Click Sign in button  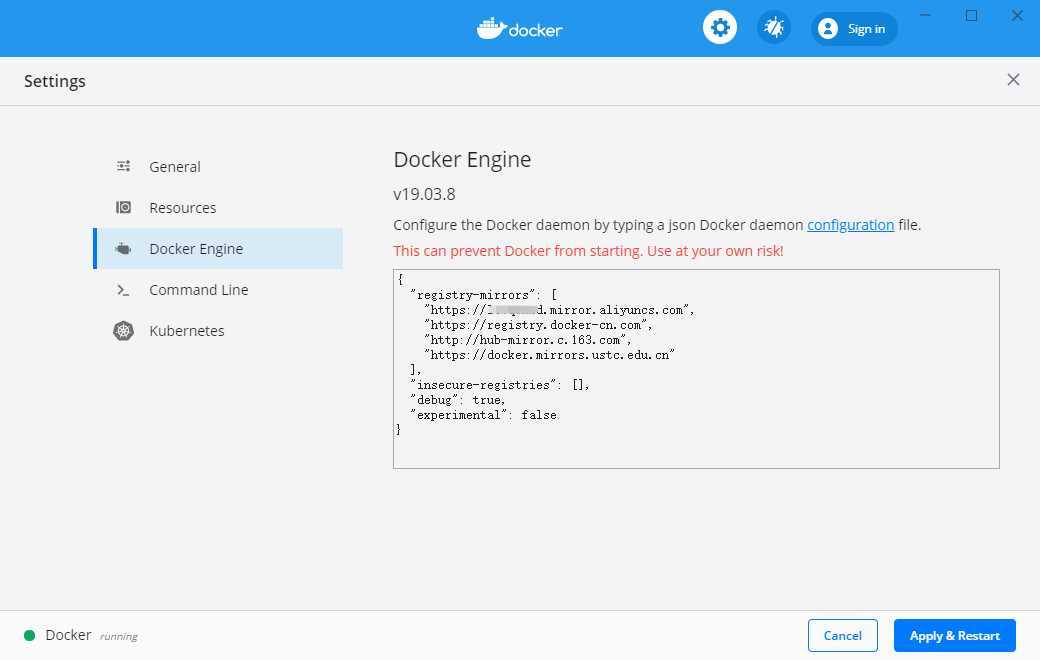(x=854, y=29)
